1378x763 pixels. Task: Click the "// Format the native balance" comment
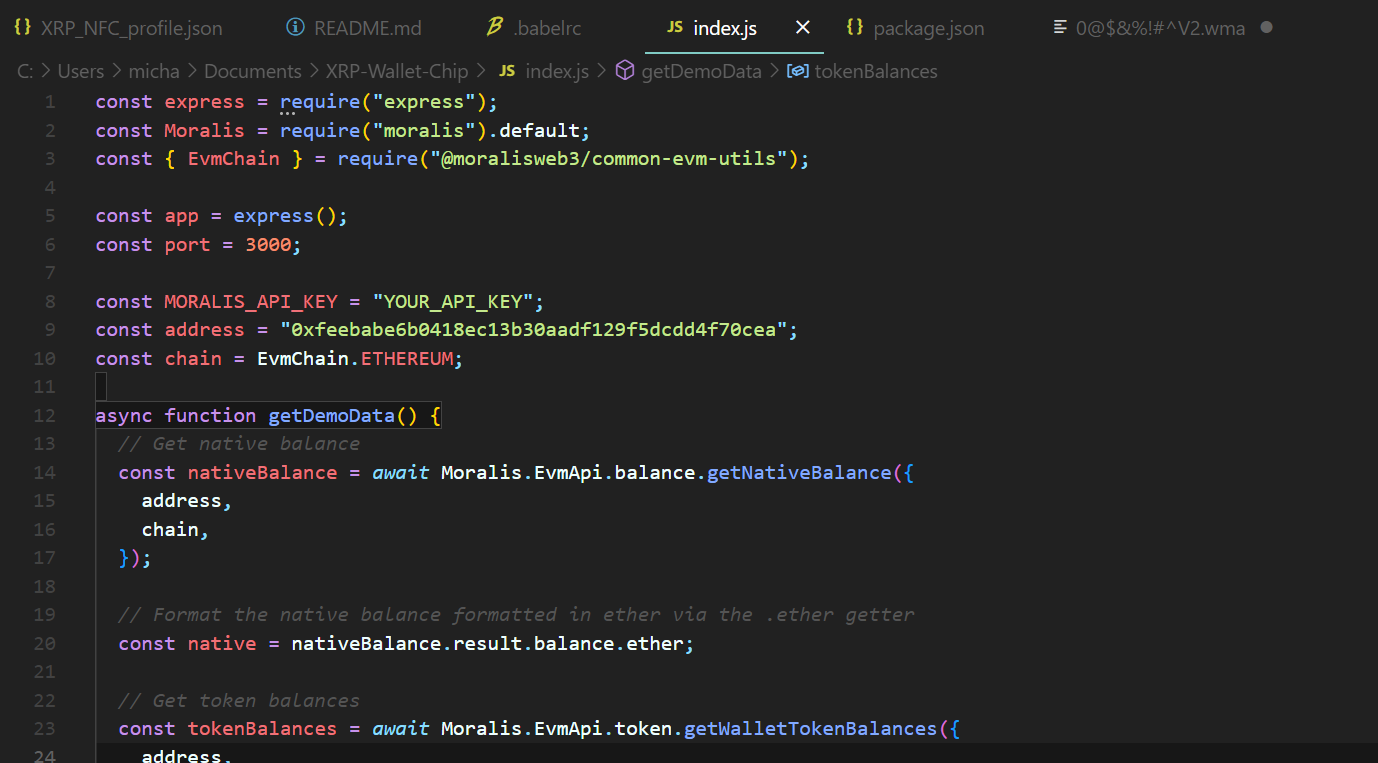pyautogui.click(x=516, y=615)
